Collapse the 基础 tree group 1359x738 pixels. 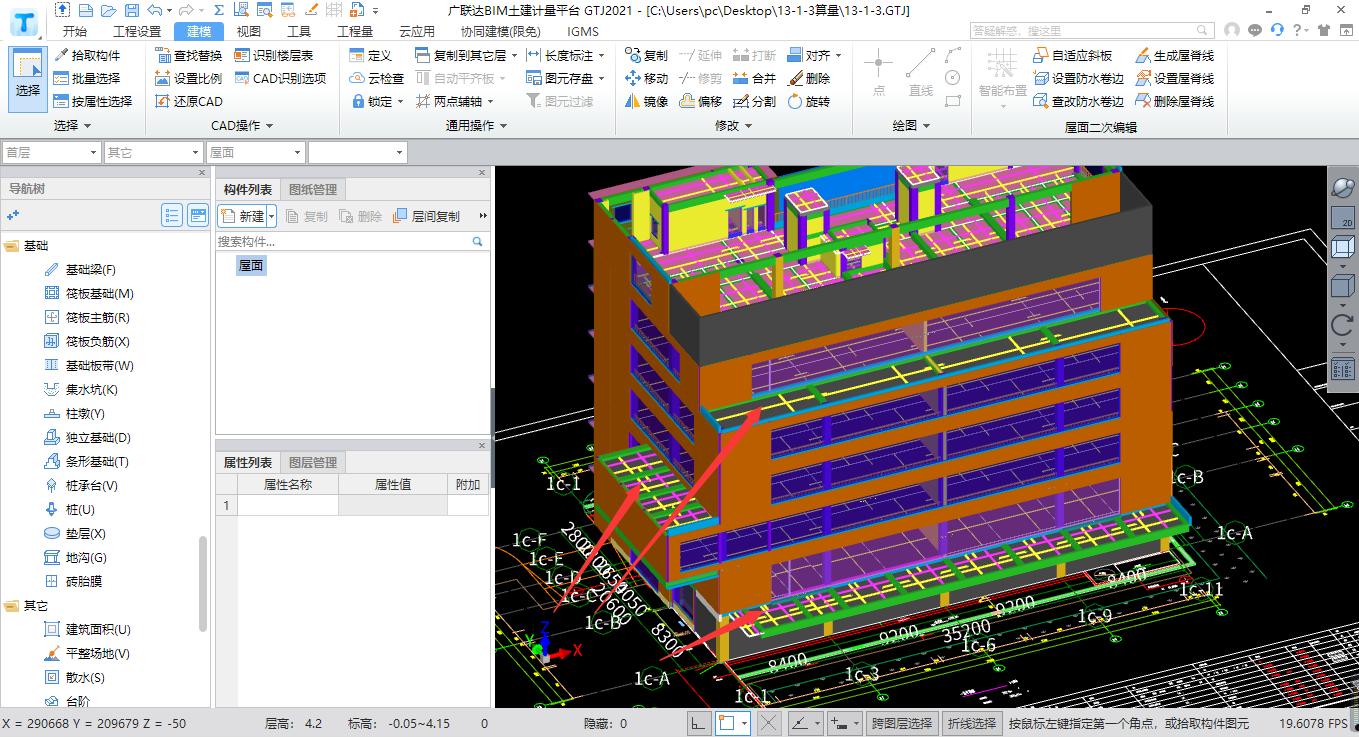12,245
